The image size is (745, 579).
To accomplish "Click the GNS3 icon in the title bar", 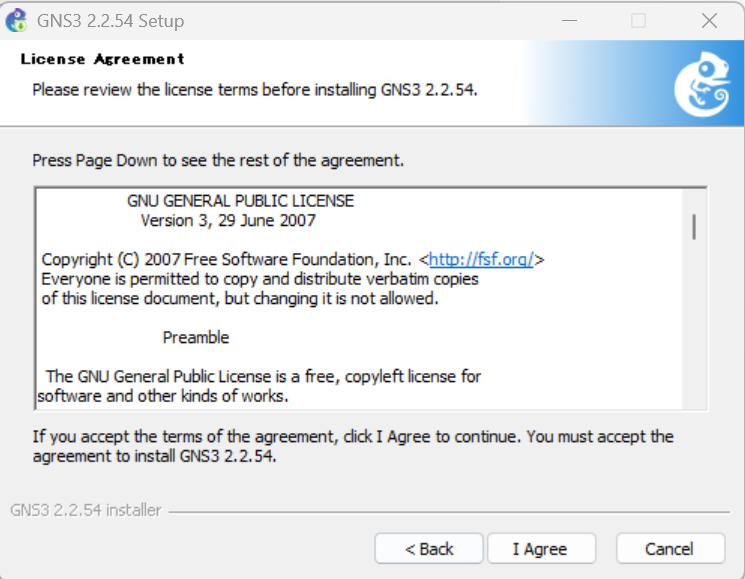I will pos(16,20).
